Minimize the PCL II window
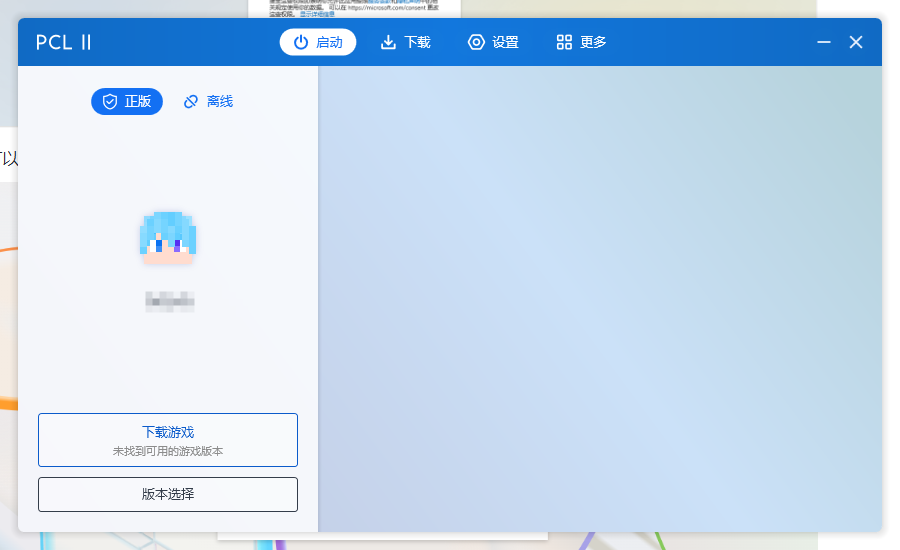This screenshot has width=900, height=550. click(824, 42)
